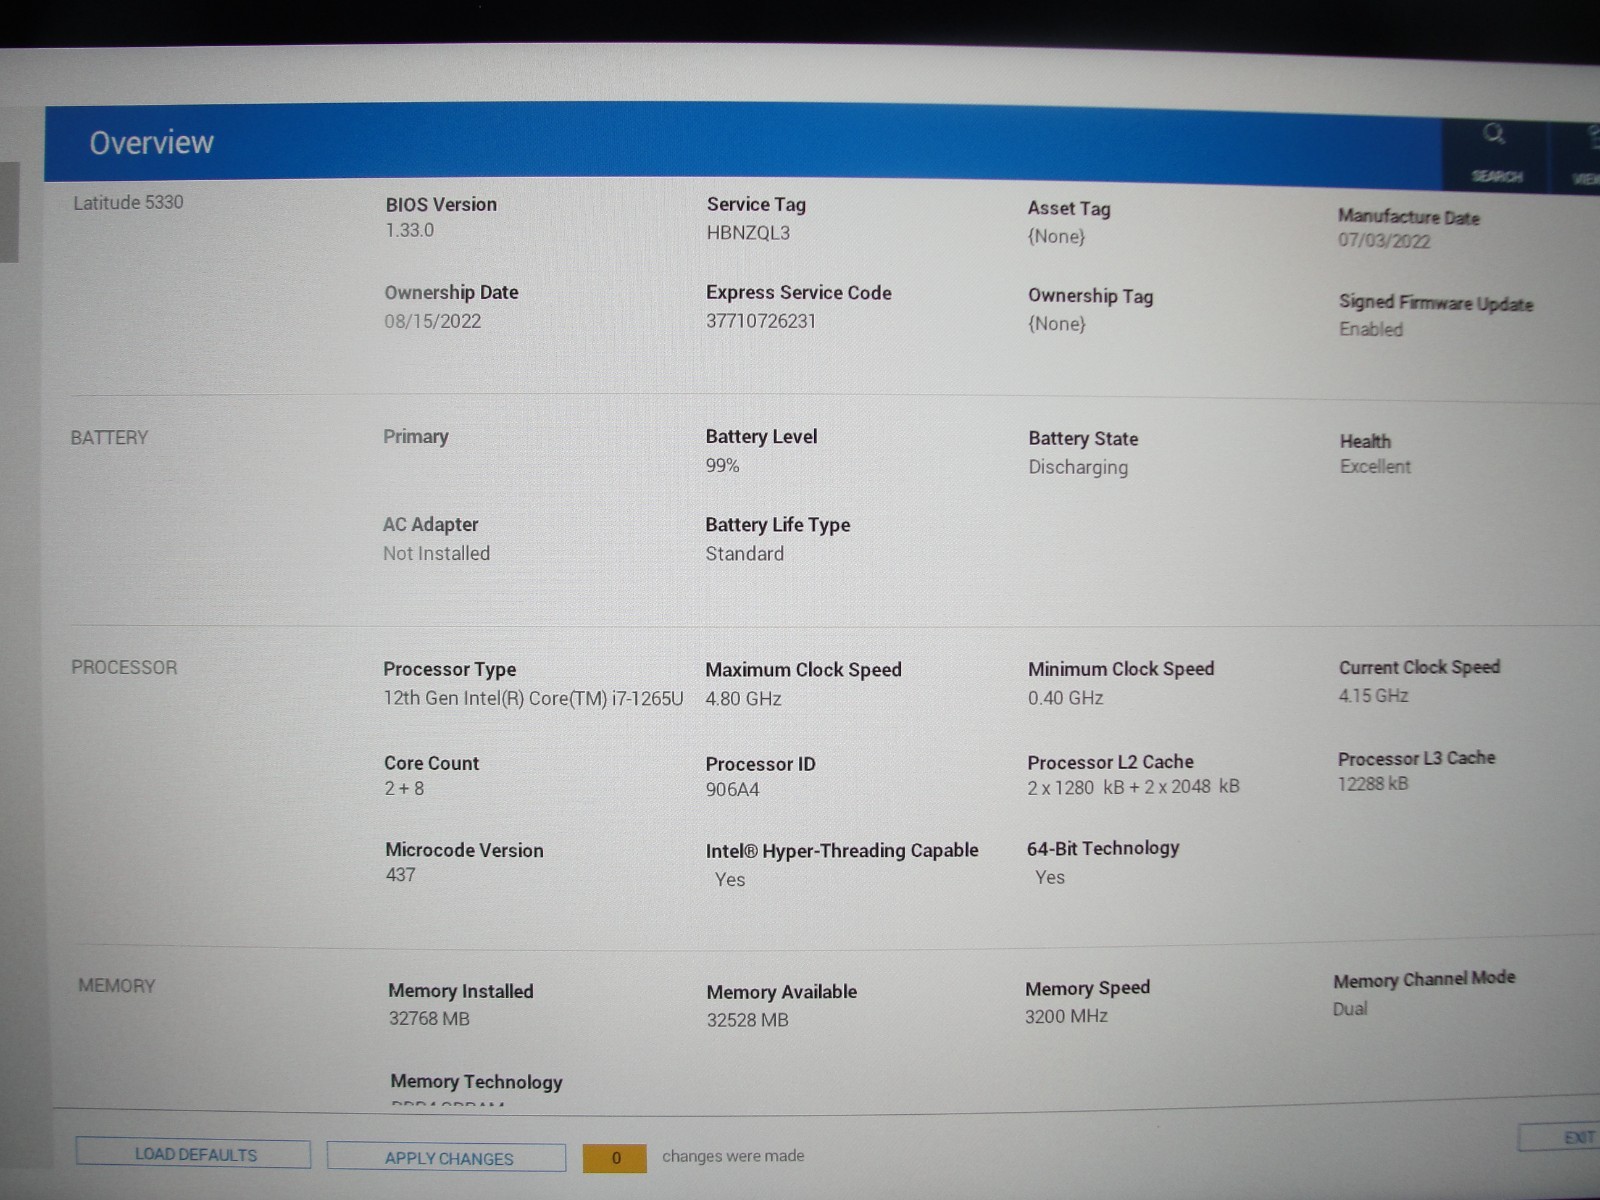The image size is (1600, 1200).
Task: Select Processor ID value 906A4
Action: point(732,790)
